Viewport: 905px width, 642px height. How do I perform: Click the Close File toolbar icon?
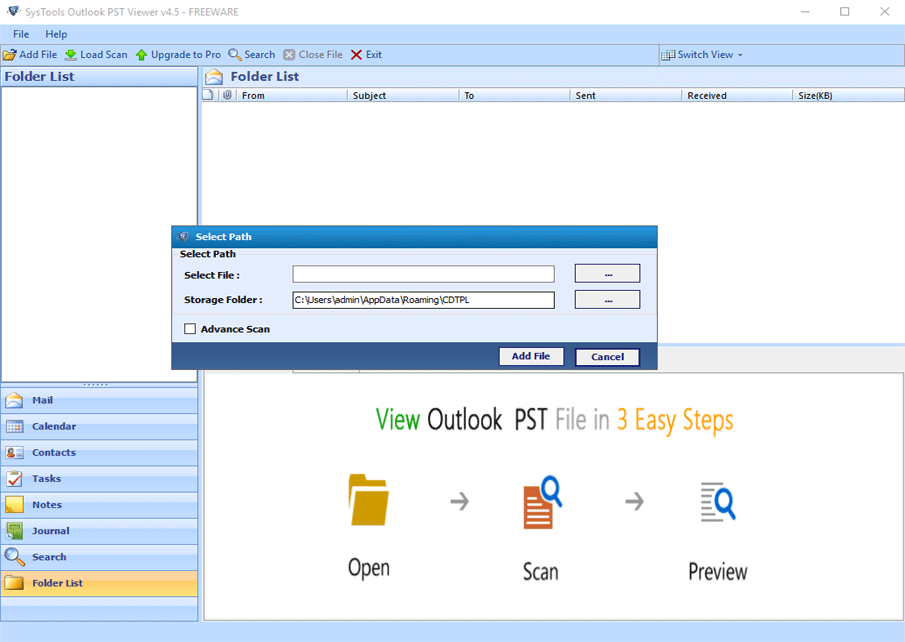click(x=289, y=55)
